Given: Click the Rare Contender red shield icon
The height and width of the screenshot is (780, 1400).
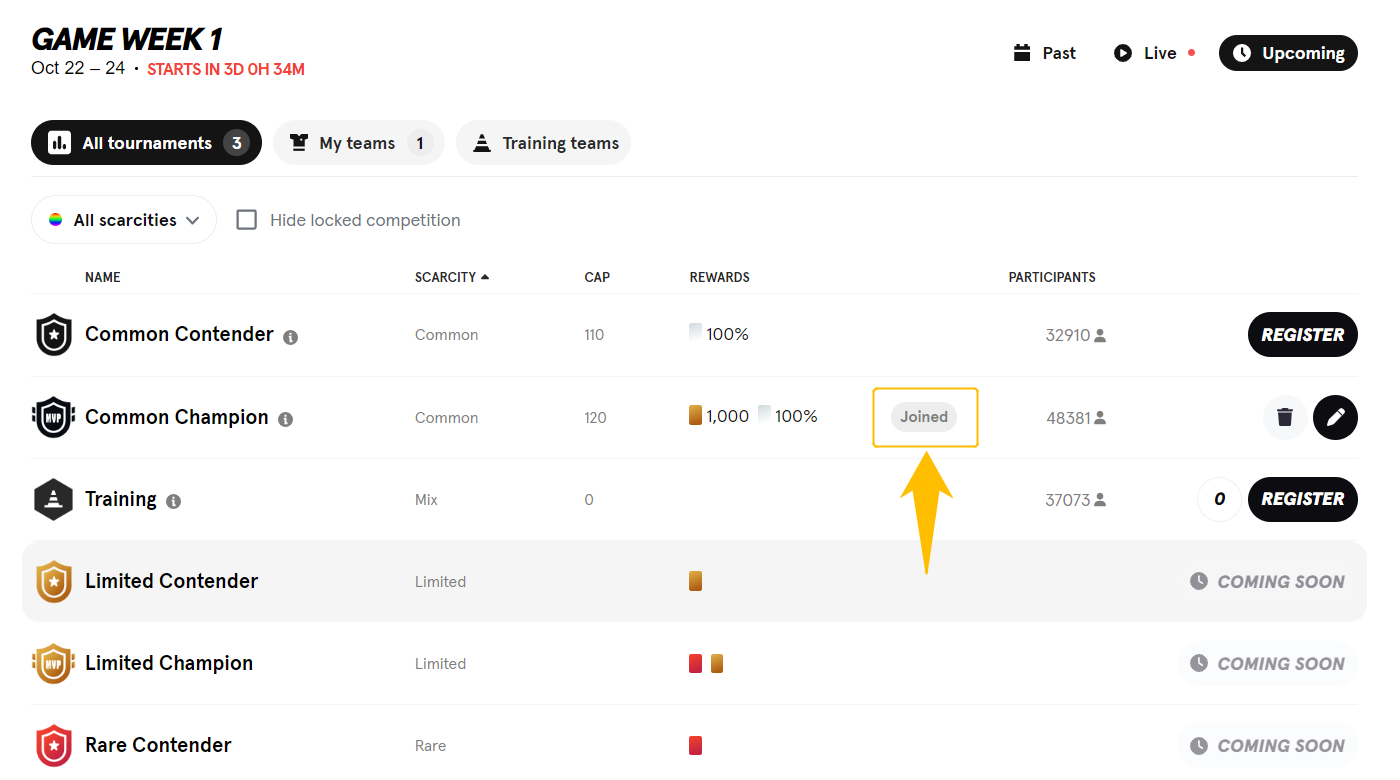Looking at the screenshot, I should point(54,745).
